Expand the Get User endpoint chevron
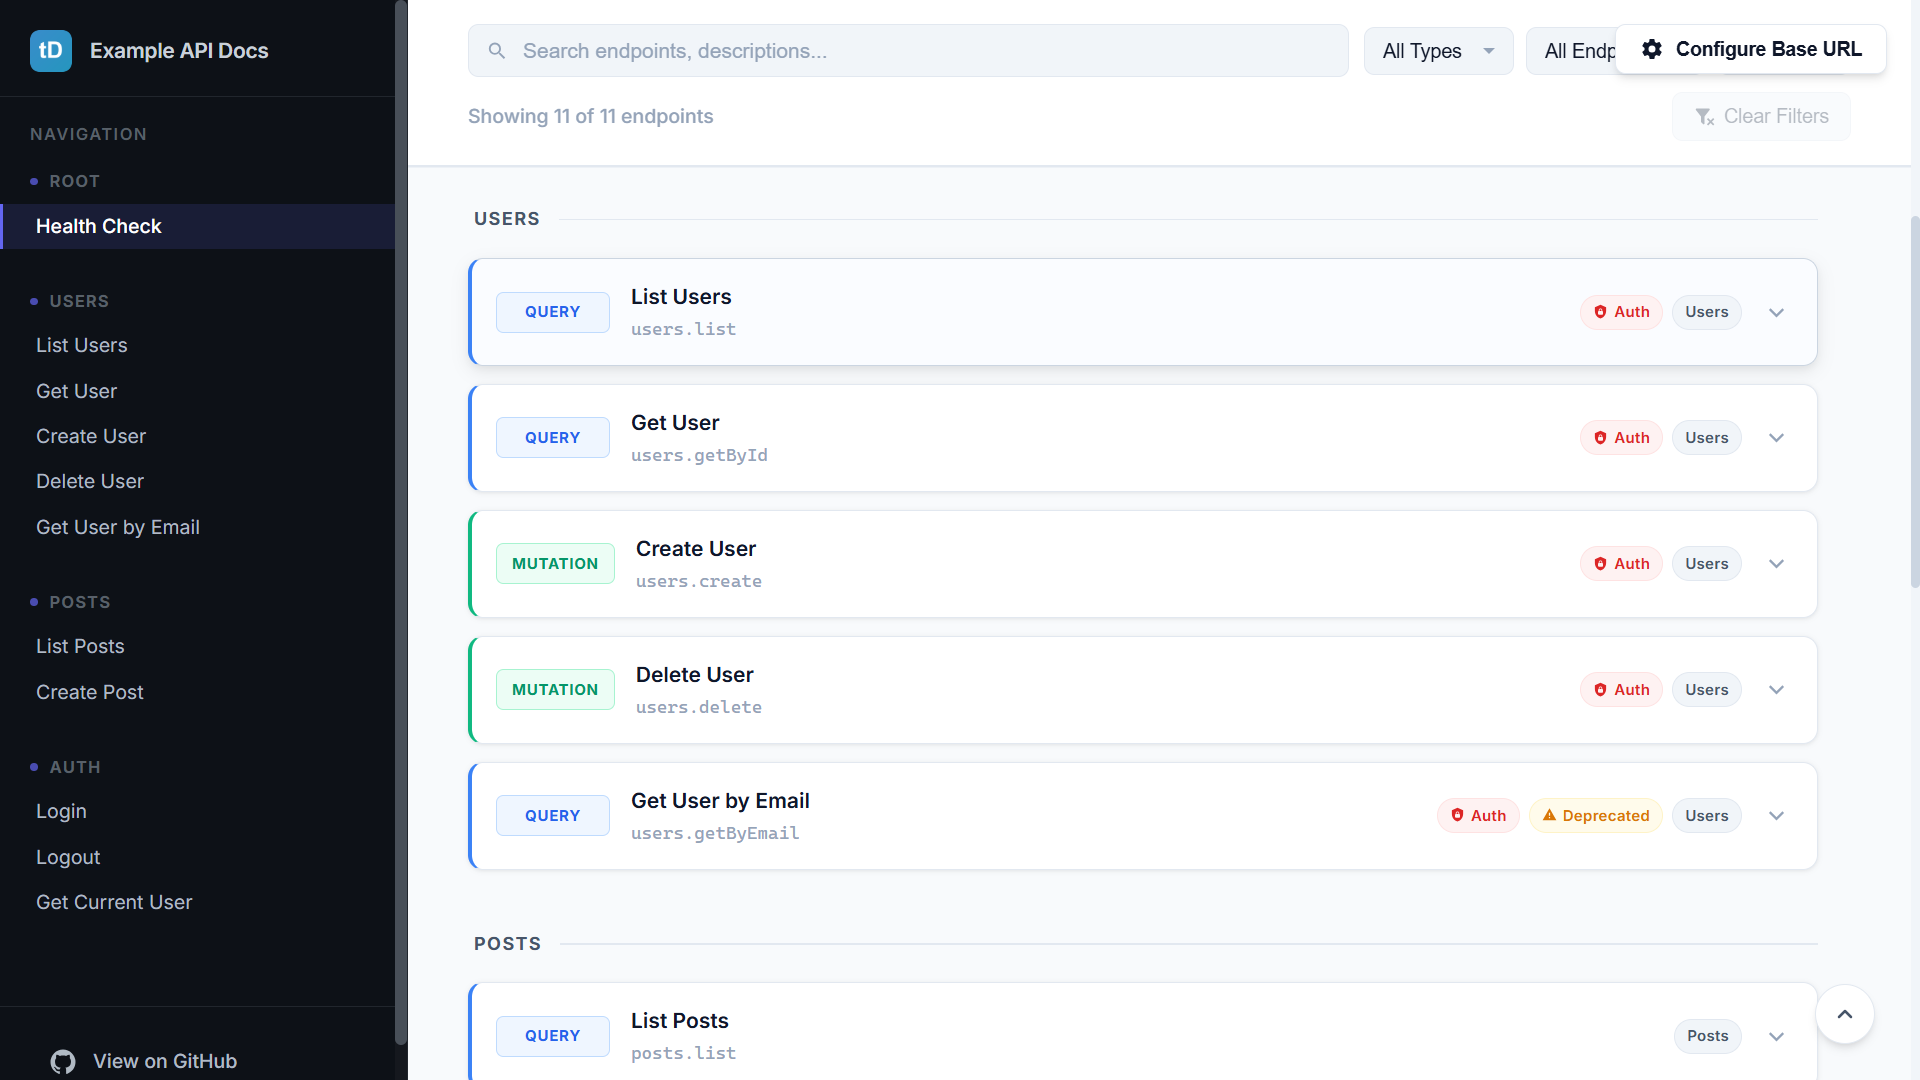Screen dimensions: 1920x1080 [1777, 438]
